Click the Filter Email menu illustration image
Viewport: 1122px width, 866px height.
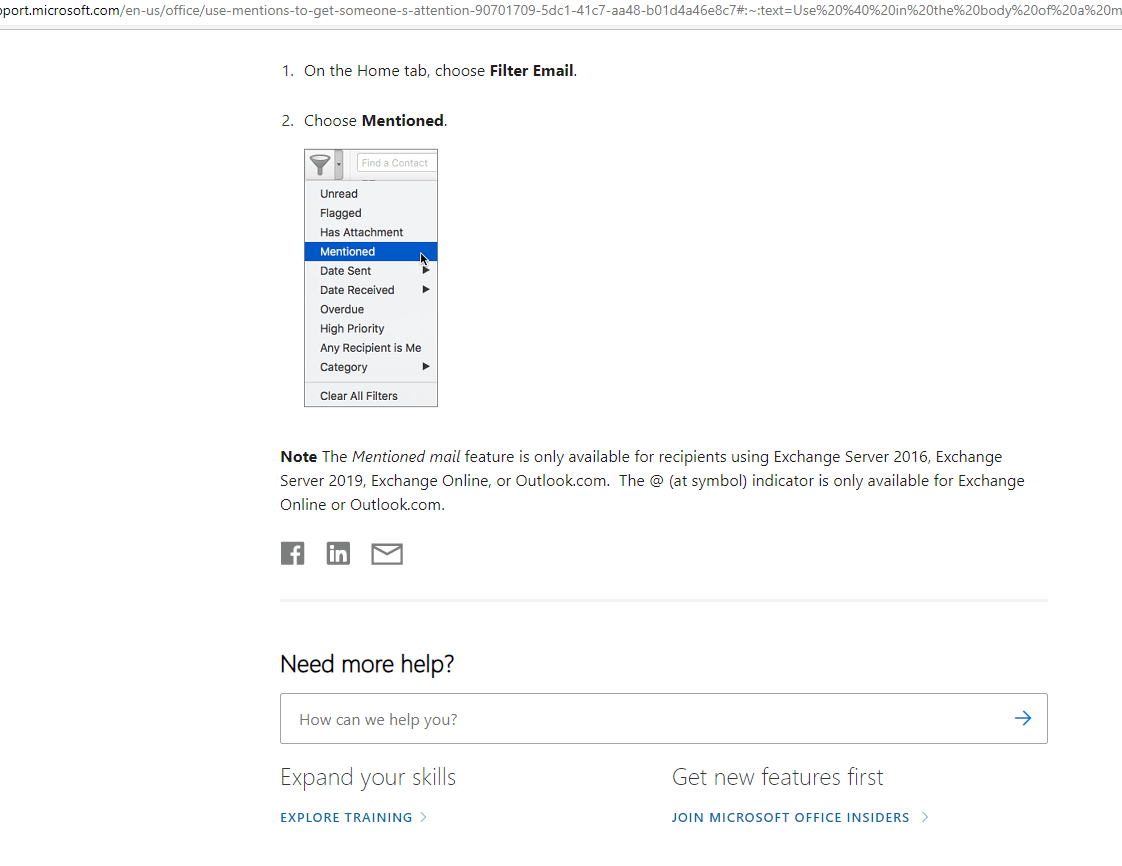[371, 278]
